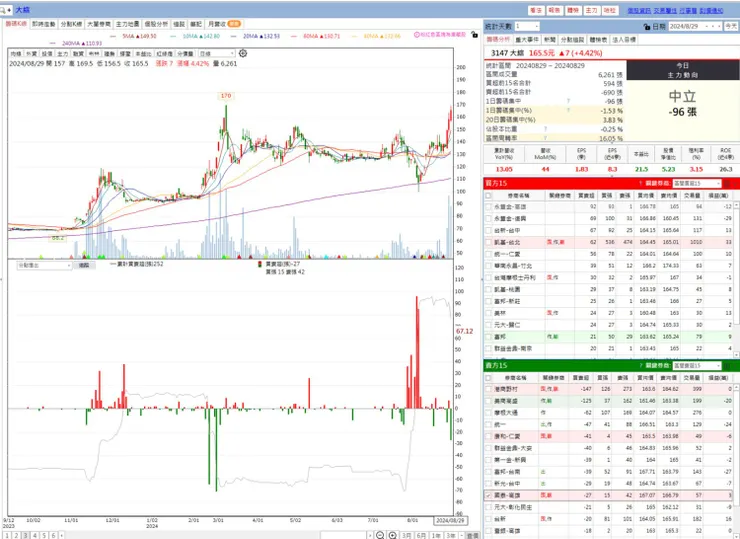The image size is (740, 539).
Task: Click the orange badge beside 月營收
Action: coord(234,24)
